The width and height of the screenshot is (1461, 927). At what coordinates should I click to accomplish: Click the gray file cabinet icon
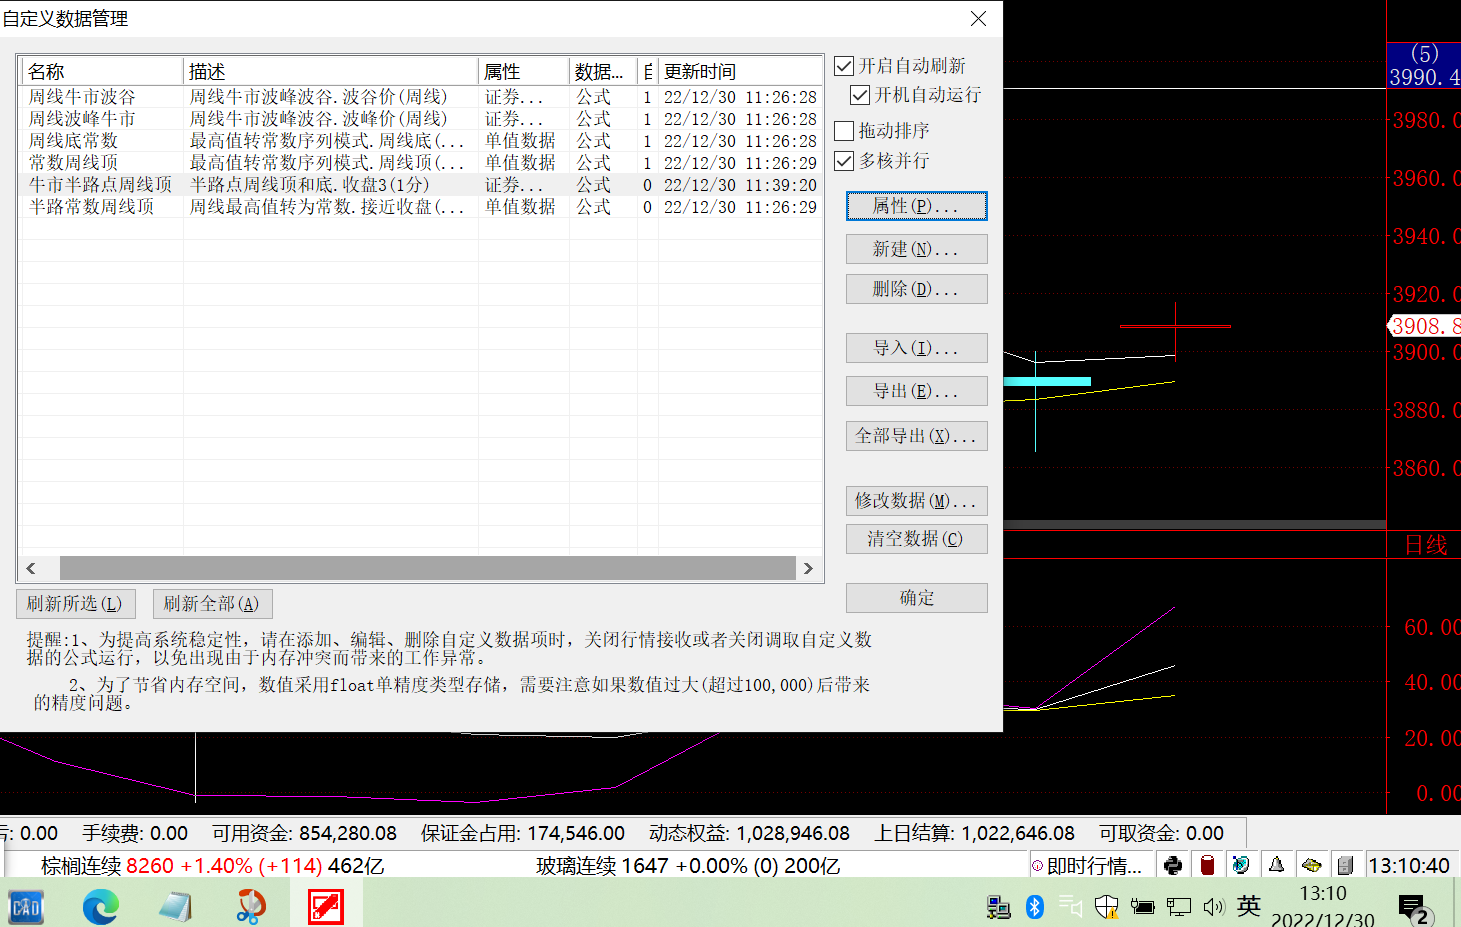click(x=1345, y=865)
